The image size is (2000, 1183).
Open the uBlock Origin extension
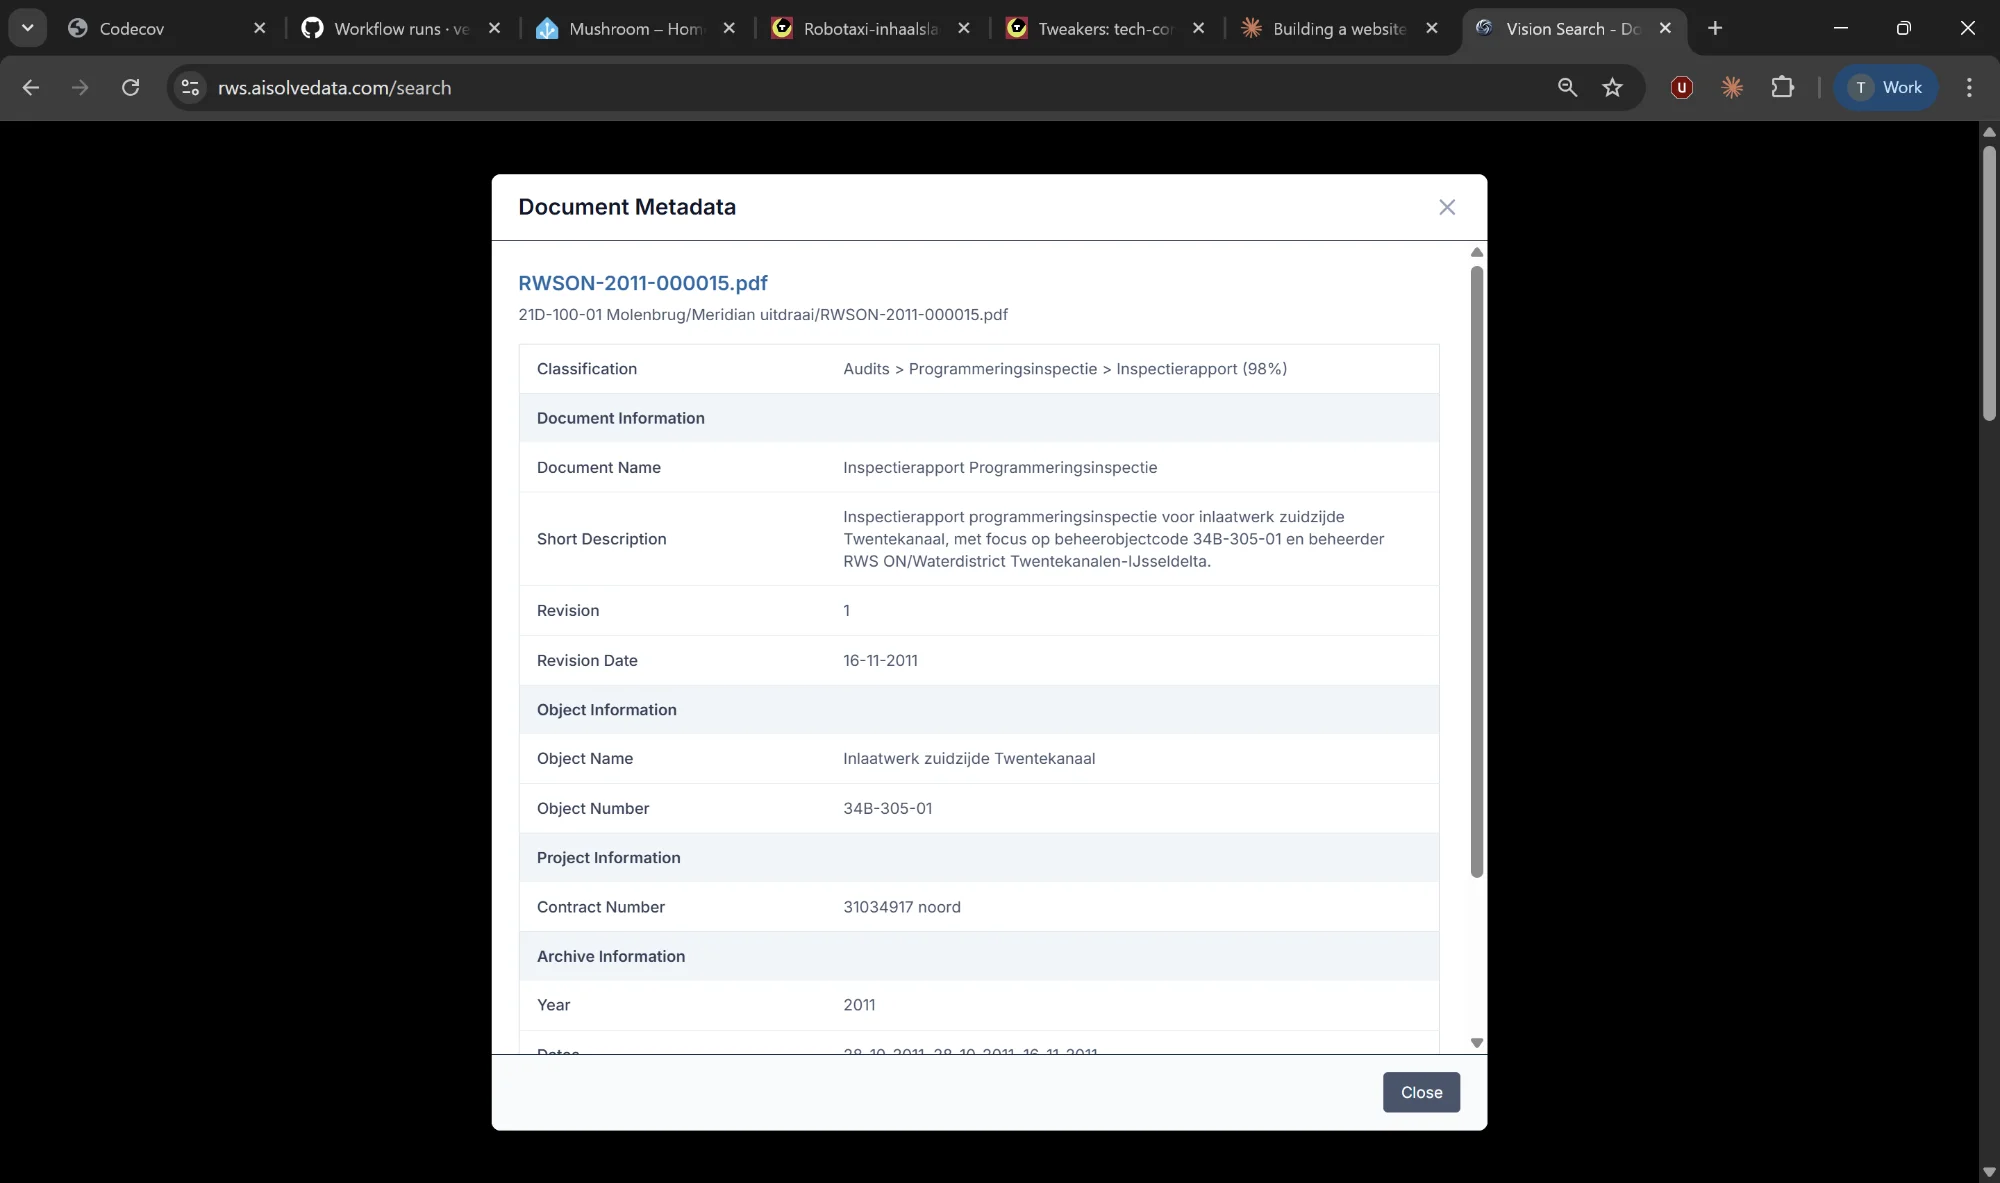(x=1681, y=87)
